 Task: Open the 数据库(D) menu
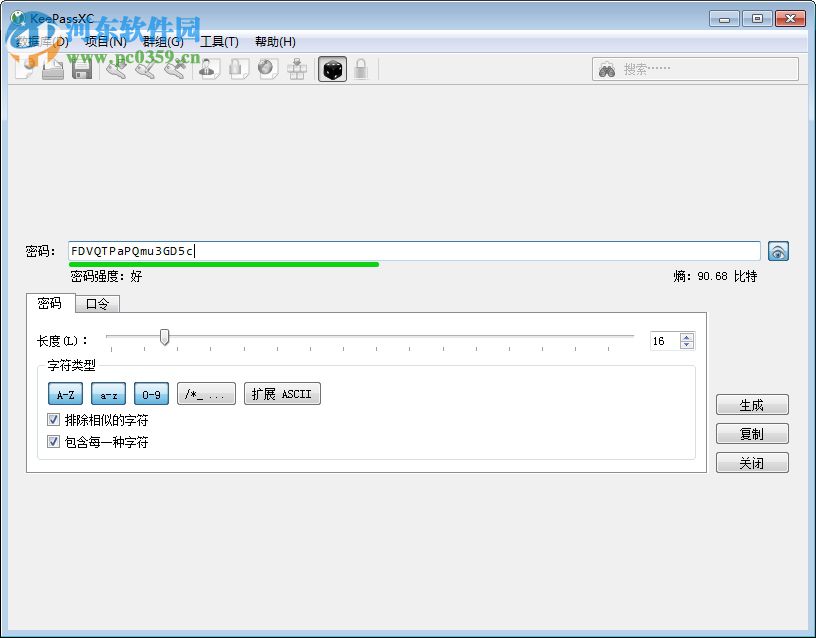coord(42,42)
